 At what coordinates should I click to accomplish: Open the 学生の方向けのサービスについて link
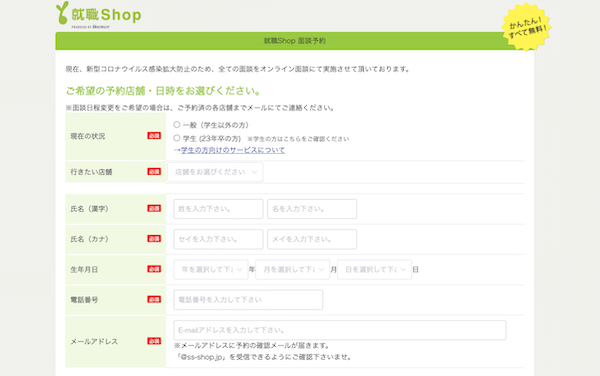click(233, 150)
